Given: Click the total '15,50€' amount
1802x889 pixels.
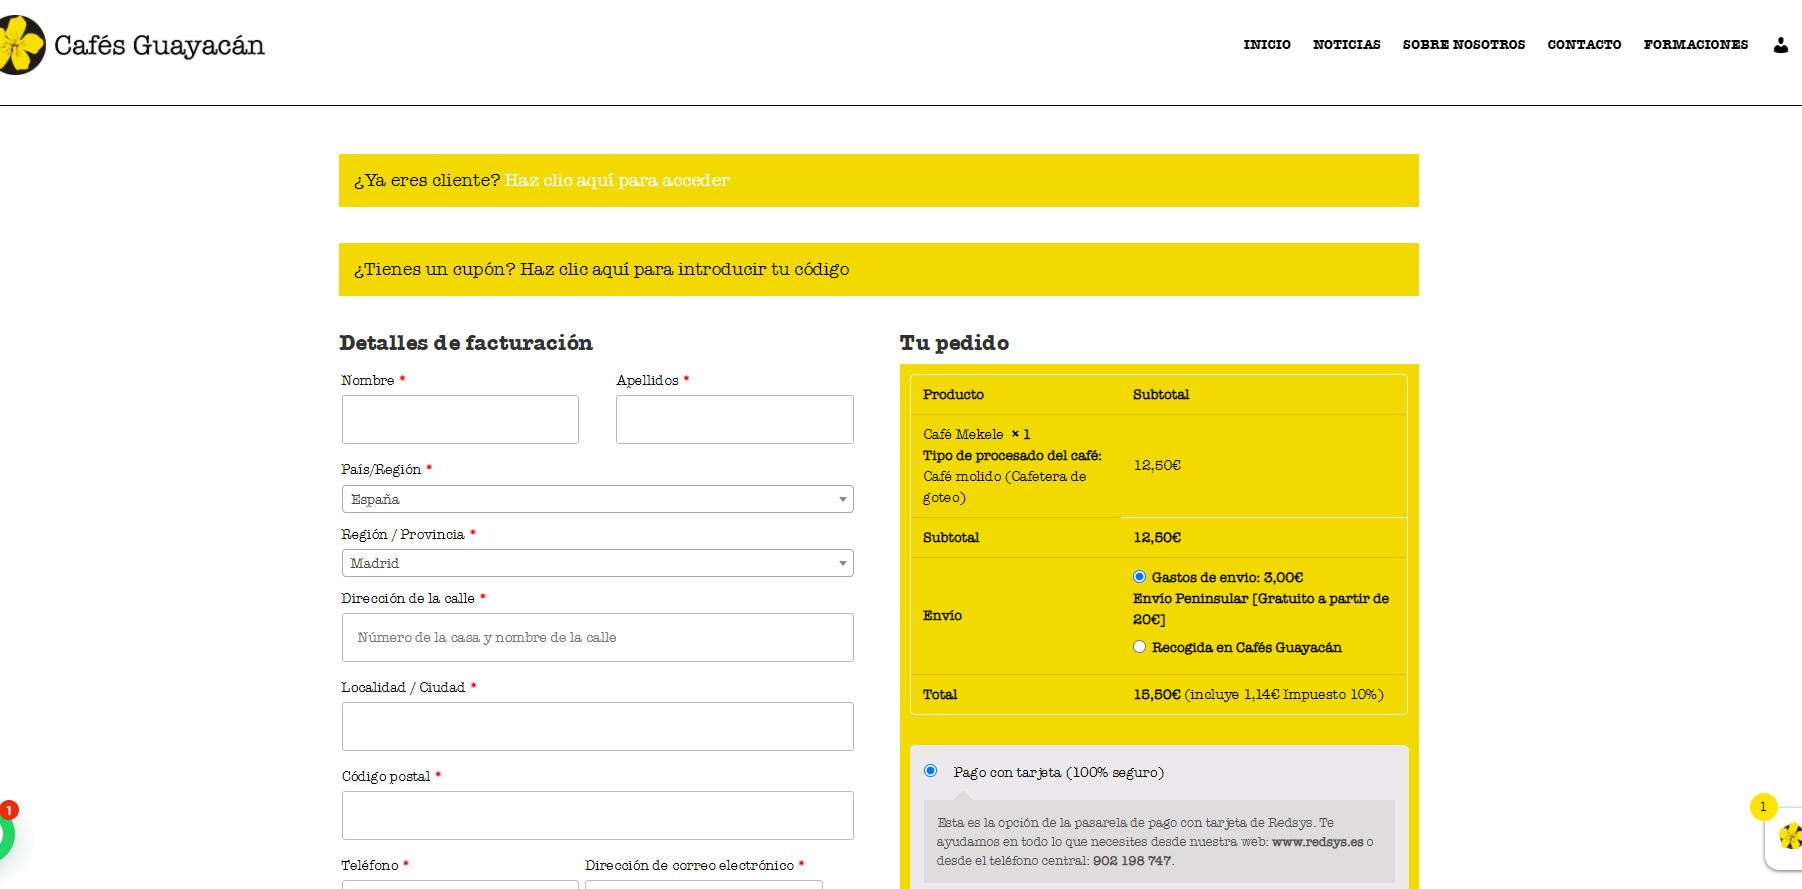Looking at the screenshot, I should (x=1157, y=694).
